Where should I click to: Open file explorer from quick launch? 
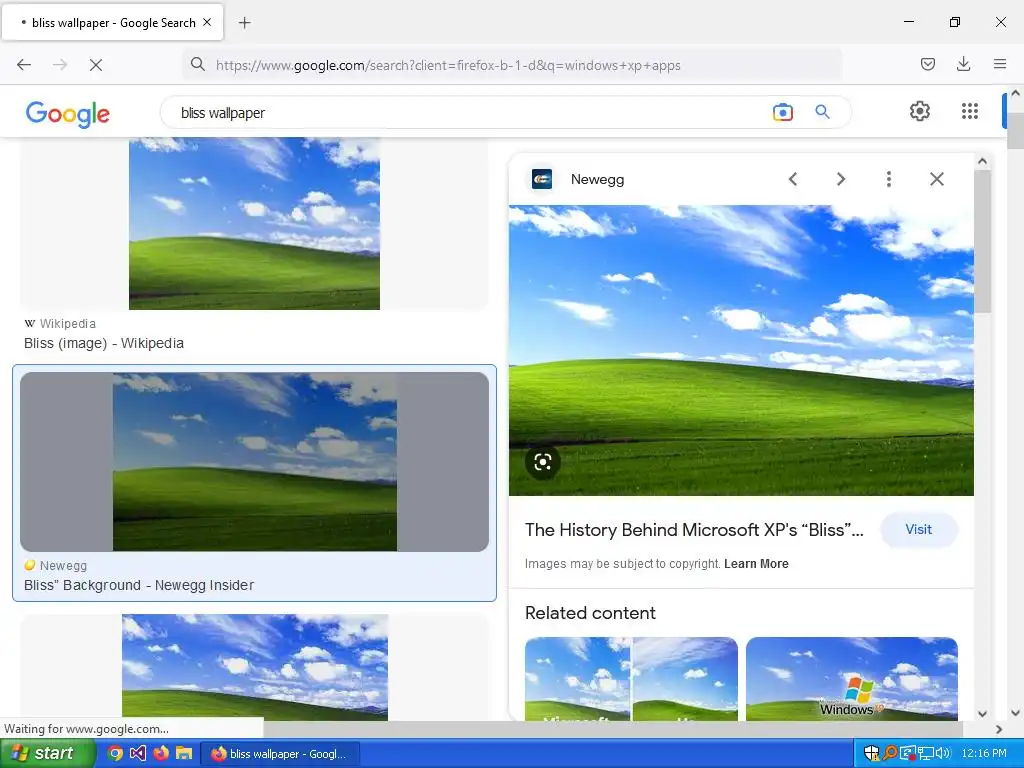point(184,754)
